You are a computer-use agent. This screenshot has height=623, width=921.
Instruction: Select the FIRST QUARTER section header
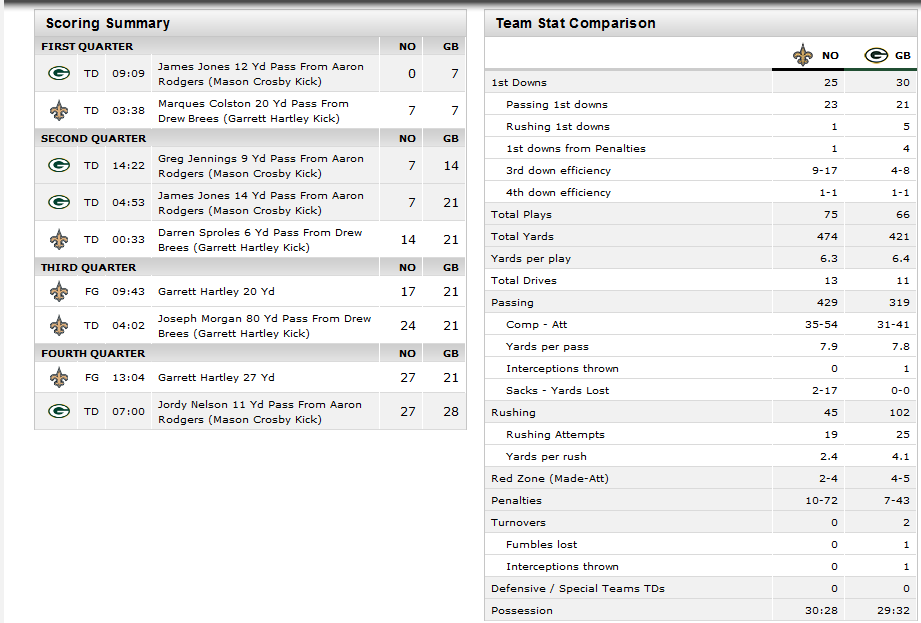coord(250,46)
